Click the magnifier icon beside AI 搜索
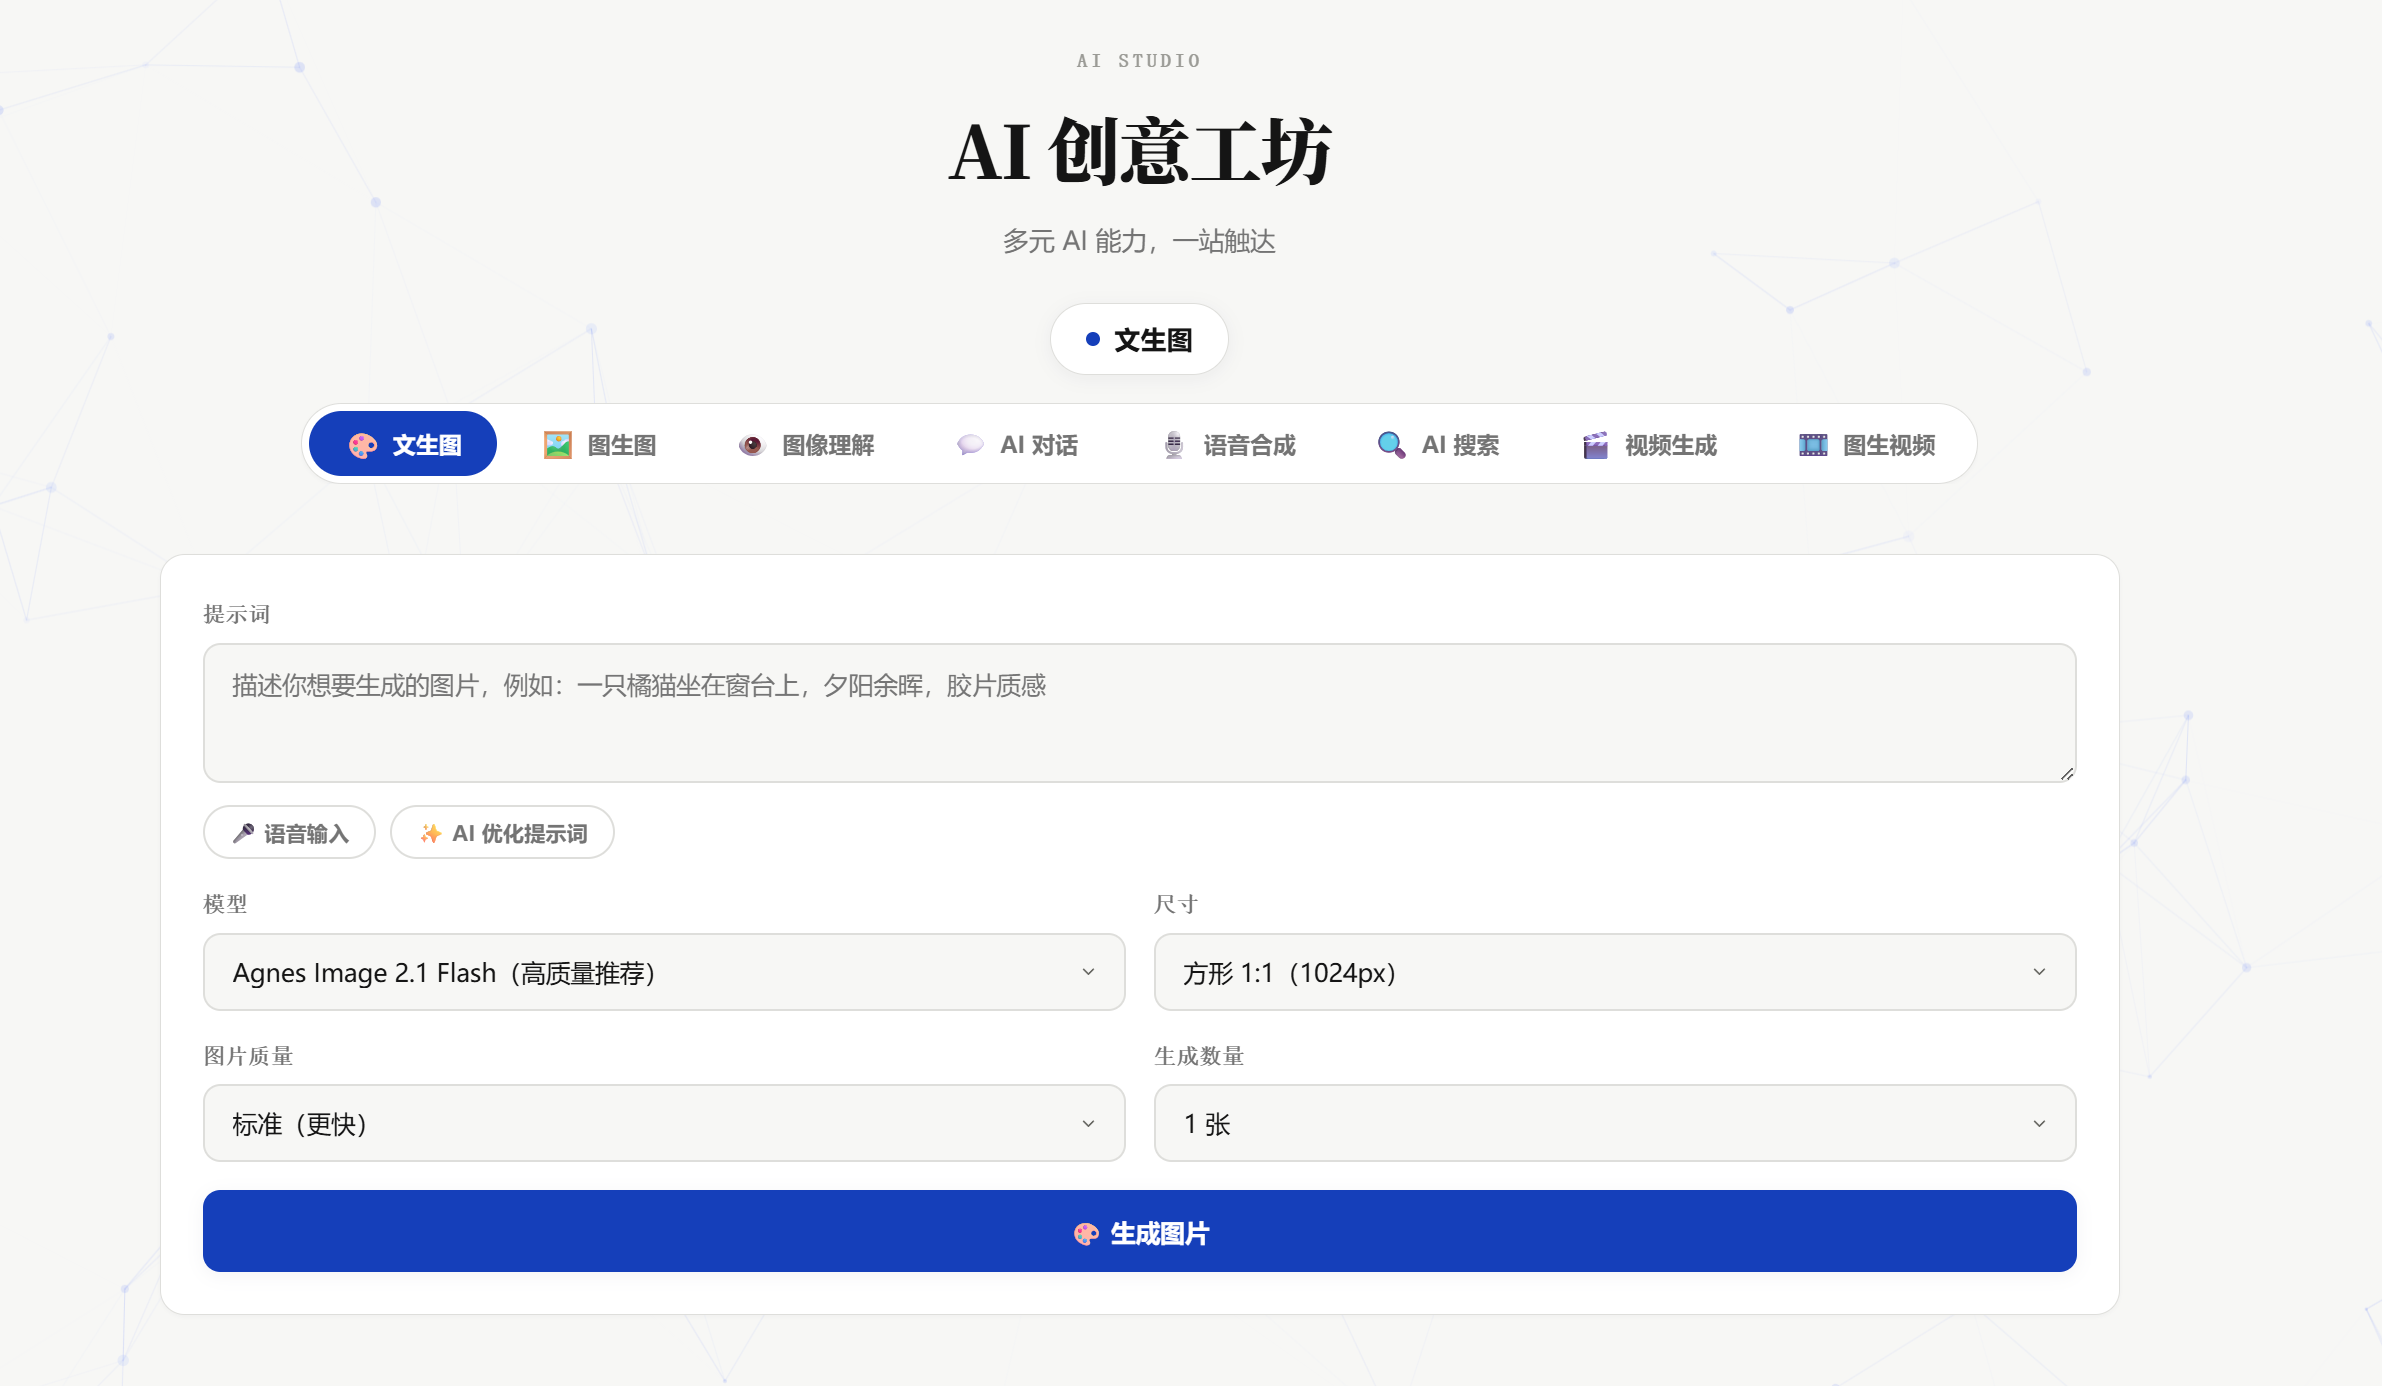Viewport: 2382px width, 1386px height. click(x=1392, y=445)
